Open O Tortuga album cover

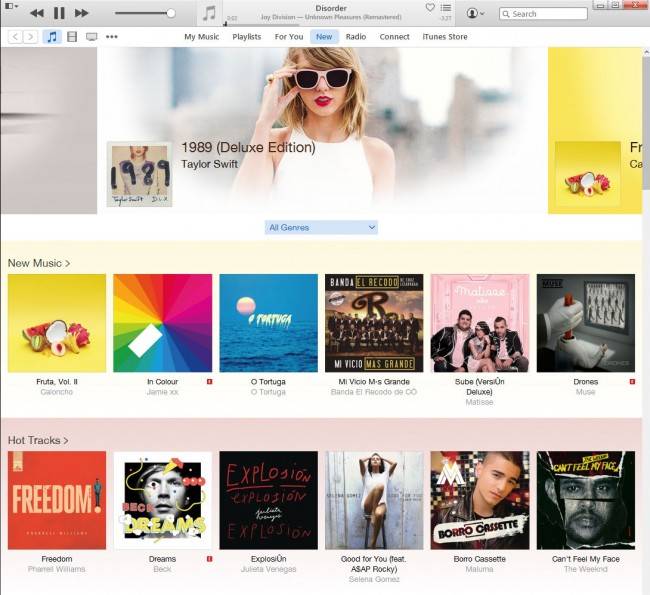point(269,323)
